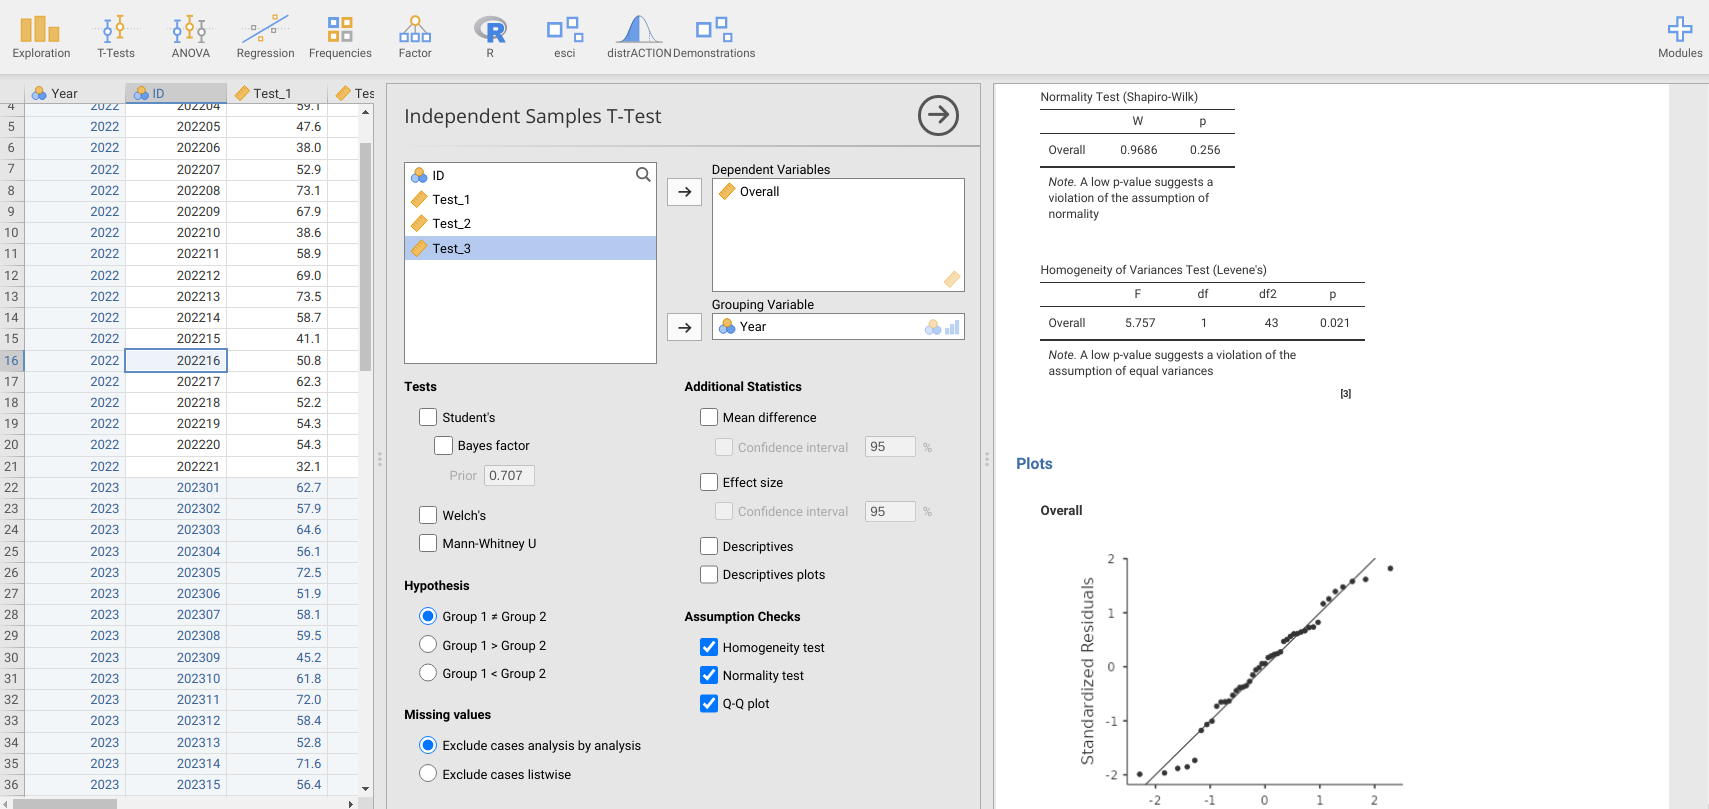
Task: Open the T-Tests analyses menu
Action: tap(115, 37)
